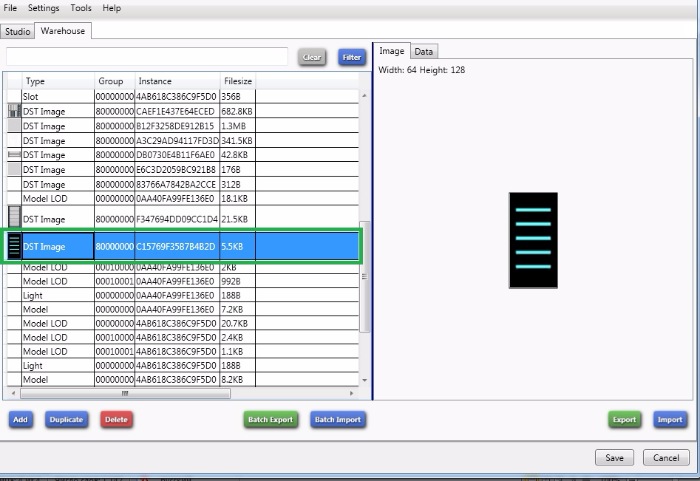Switch to the Studio tab
The width and height of the screenshot is (700, 481).
[x=18, y=31]
